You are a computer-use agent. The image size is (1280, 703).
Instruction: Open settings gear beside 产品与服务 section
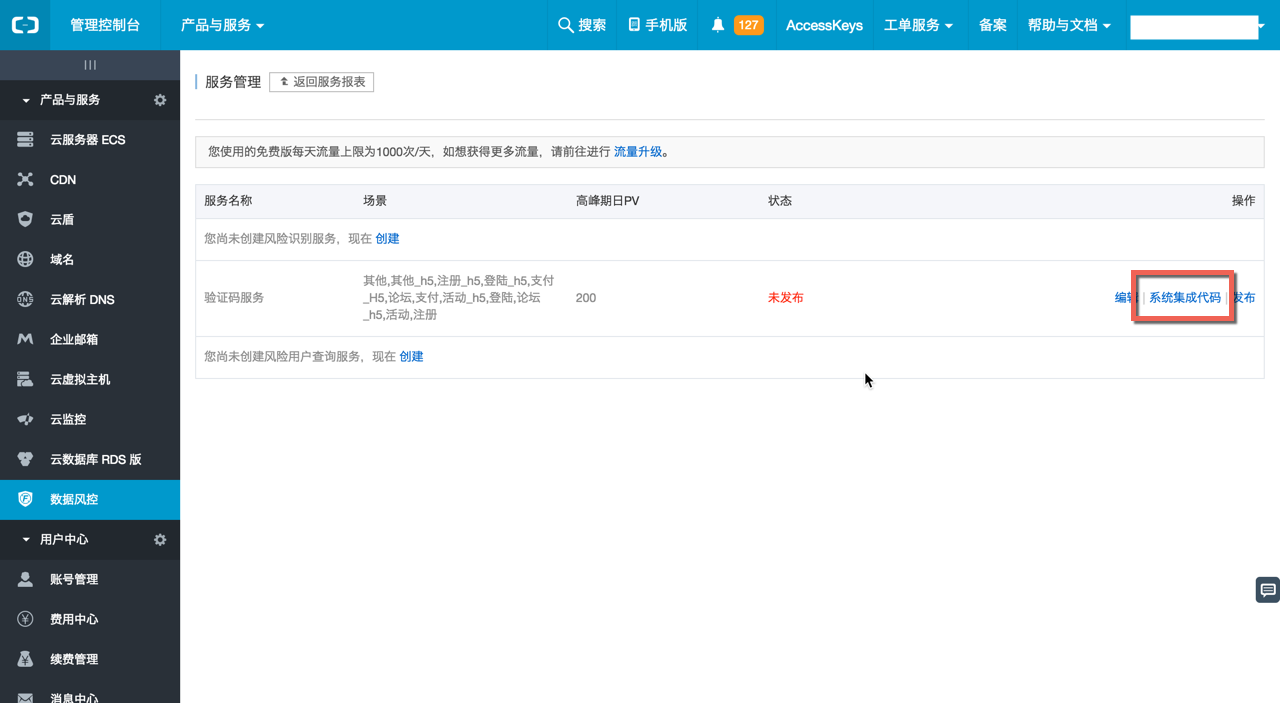[x=160, y=100]
